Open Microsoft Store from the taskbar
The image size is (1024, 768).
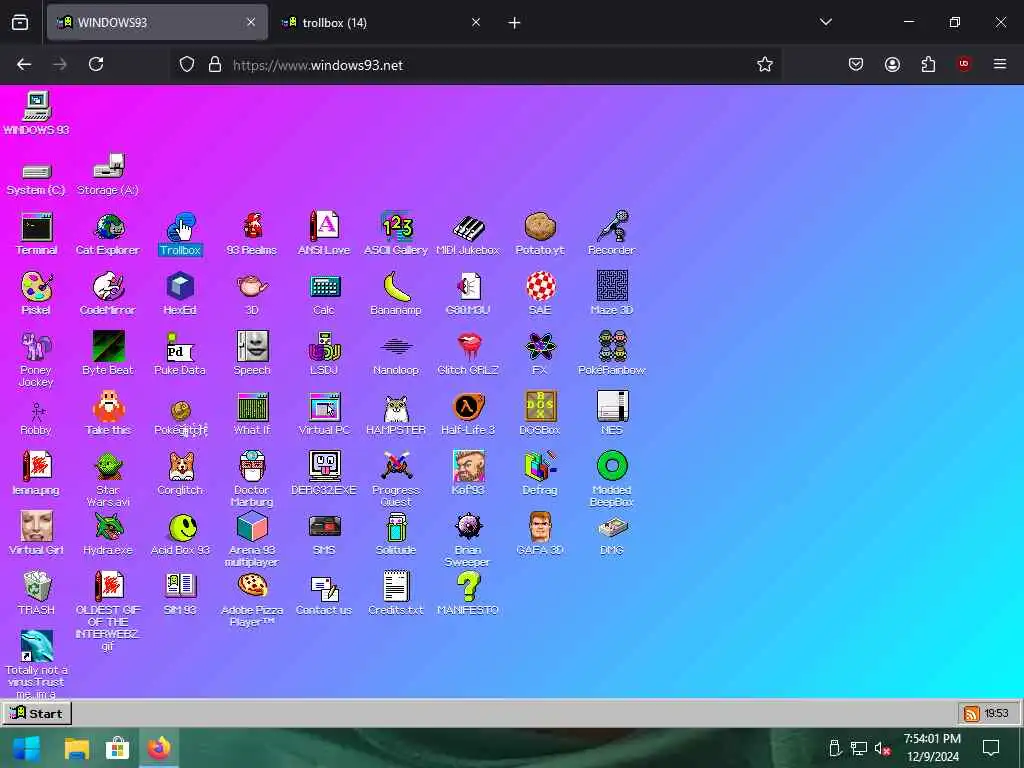coord(118,748)
